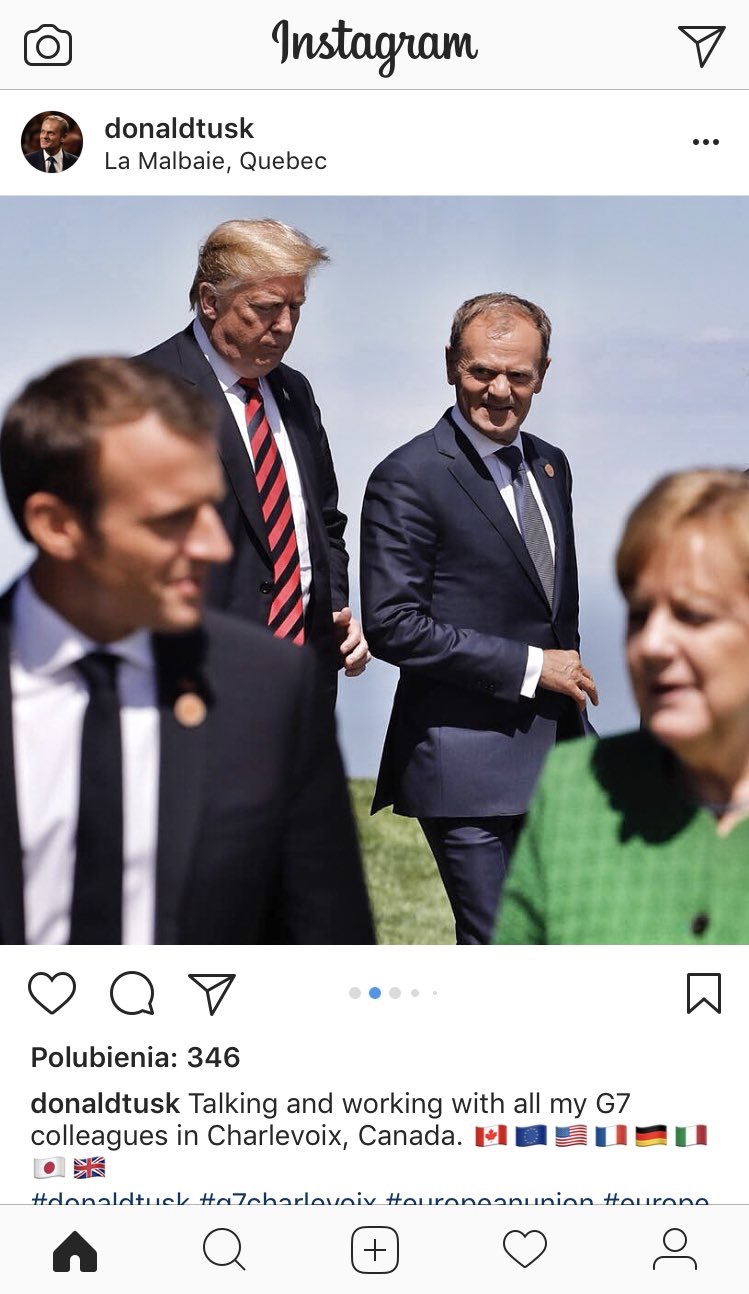Click donaldtusk username in caption

point(105,1104)
